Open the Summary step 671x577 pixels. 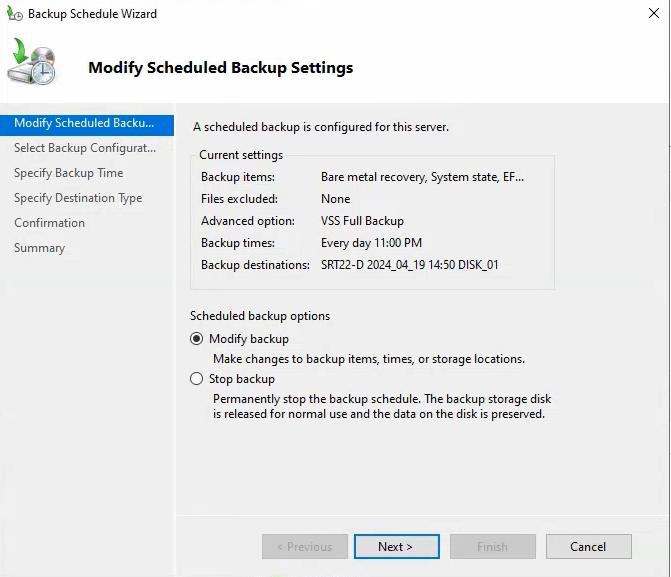coord(39,248)
